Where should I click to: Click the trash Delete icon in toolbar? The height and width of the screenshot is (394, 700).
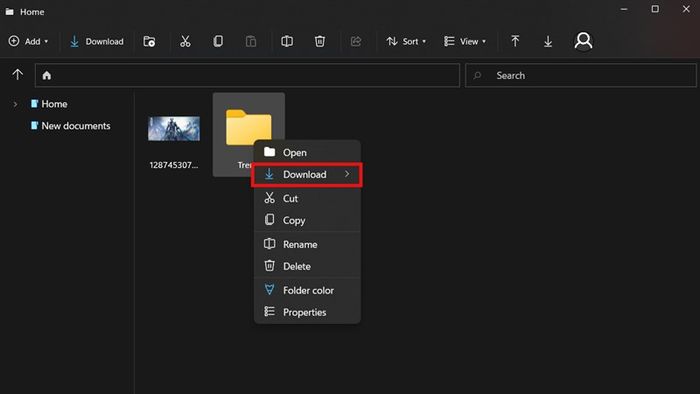pyautogui.click(x=320, y=41)
